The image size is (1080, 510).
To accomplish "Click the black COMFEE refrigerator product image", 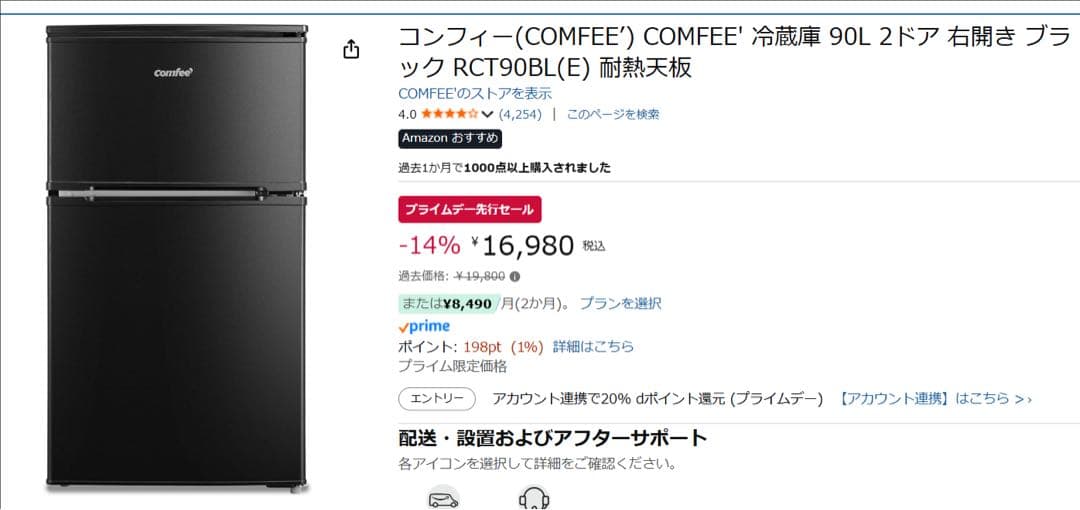I will 177,258.
